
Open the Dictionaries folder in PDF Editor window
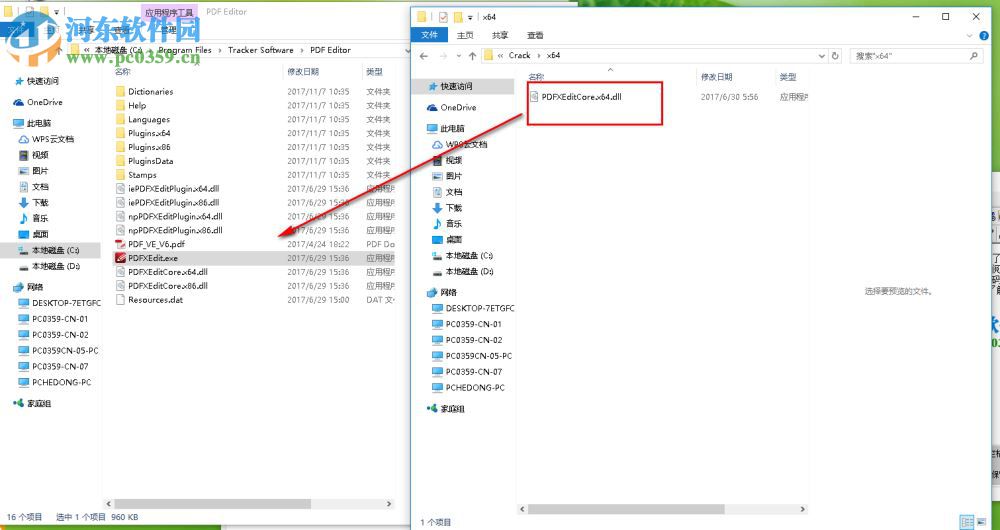pos(151,92)
